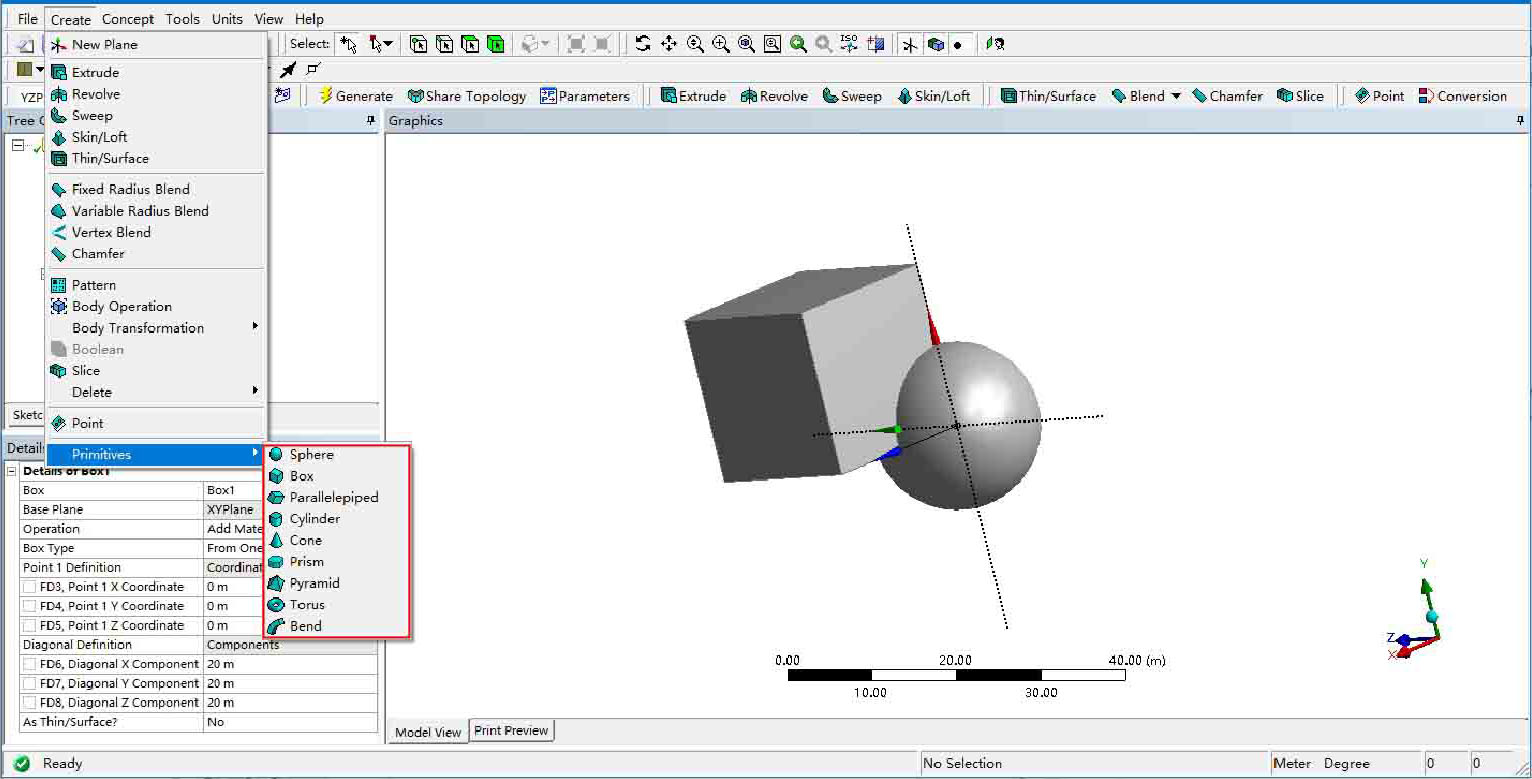Expand the Body Transformation submenu

click(x=138, y=328)
